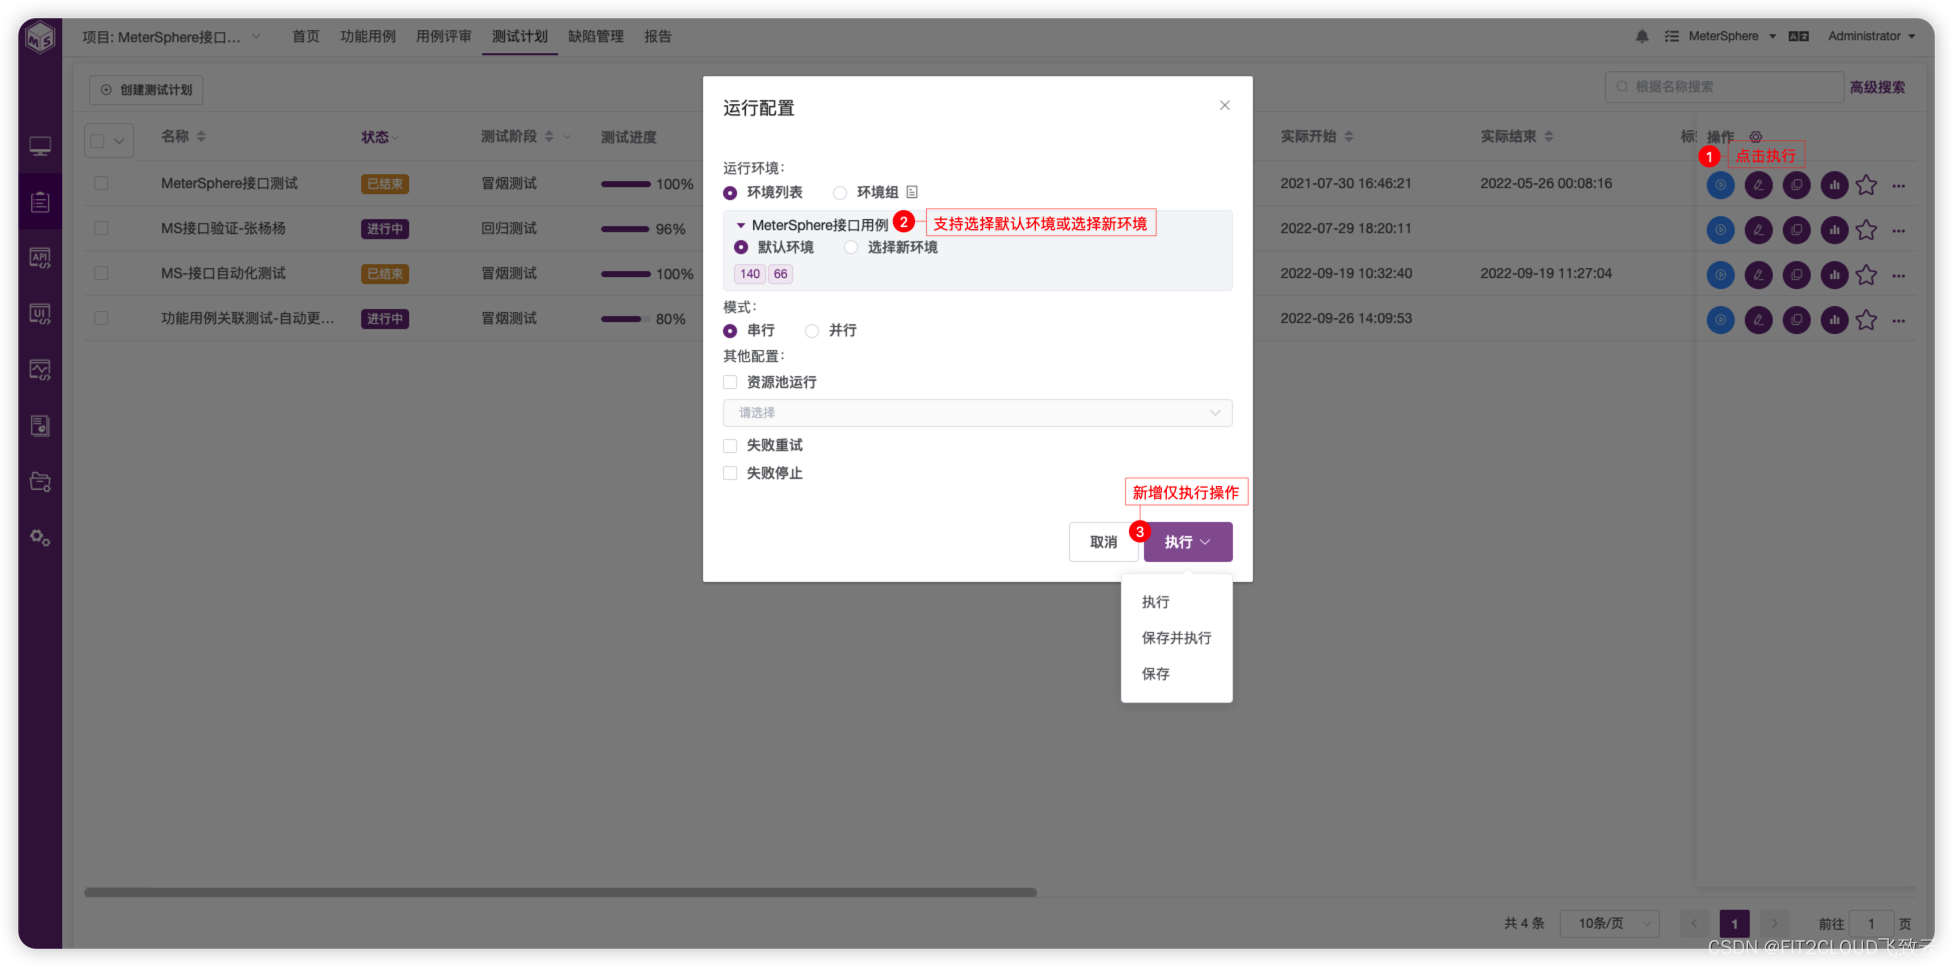Star the MeterSphere接口测试 plan
The image size is (1953, 967).
pos(1866,185)
